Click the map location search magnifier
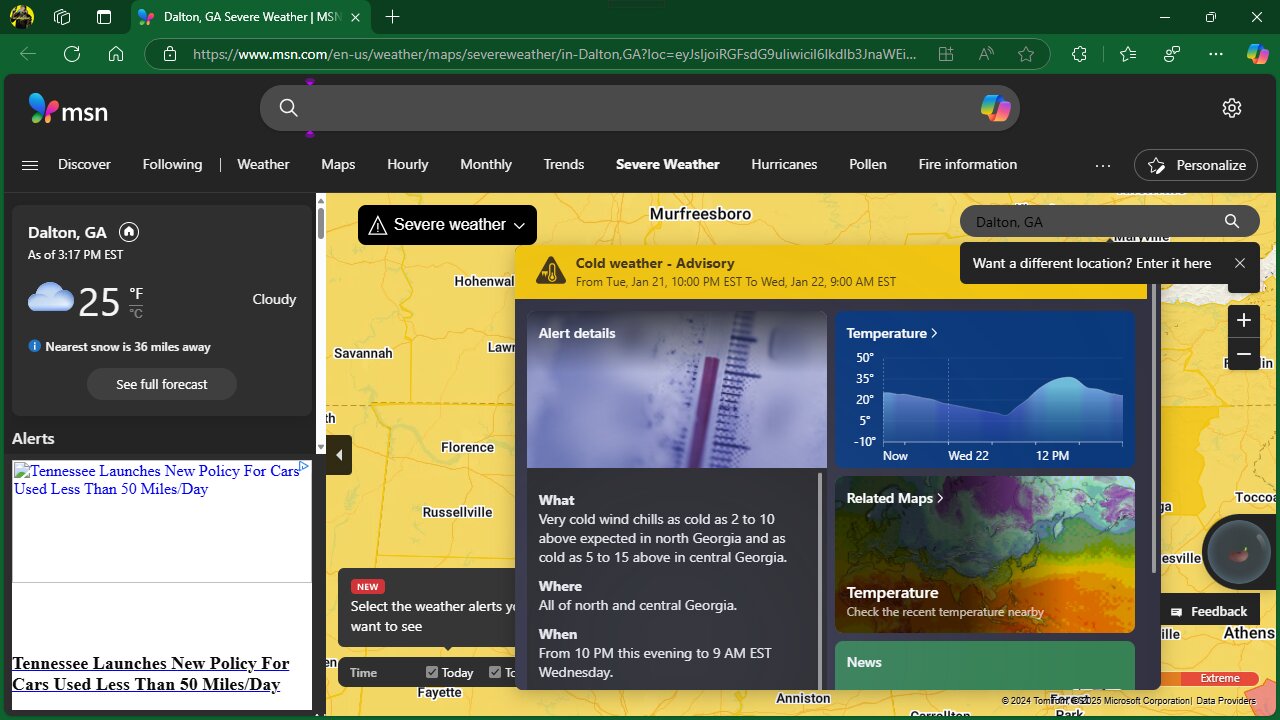Screen dimensions: 1280x720 tap(1232, 222)
